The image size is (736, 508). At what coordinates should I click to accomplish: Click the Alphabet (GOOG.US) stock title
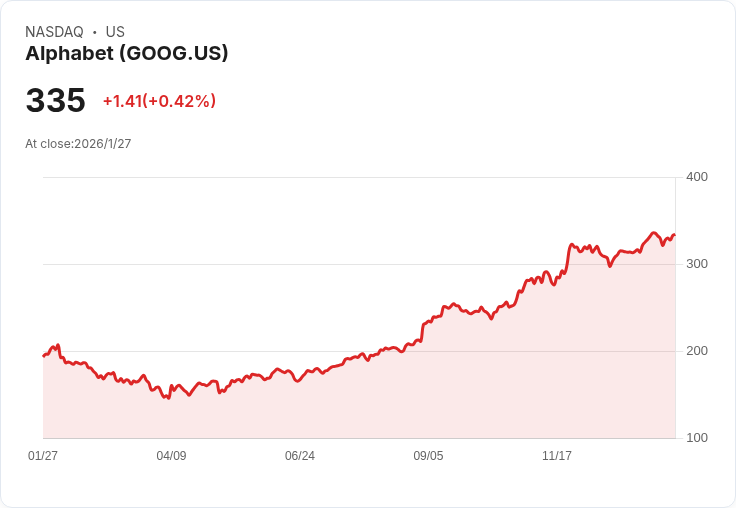(127, 54)
